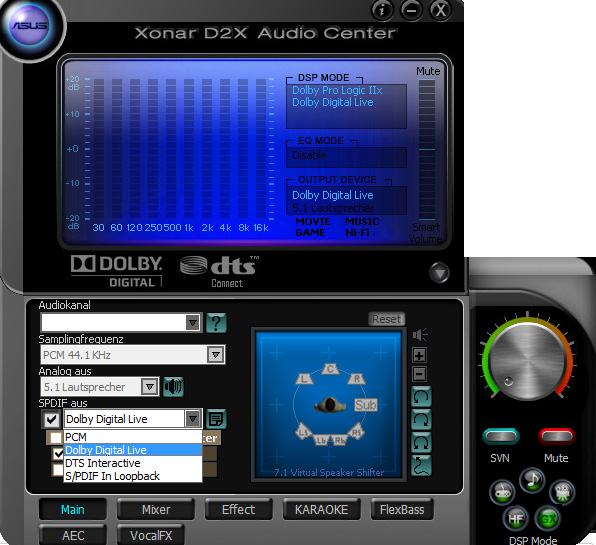The image size is (596, 545).
Task: Click the small speaker icon above the plus button
Action: pyautogui.click(x=420, y=335)
